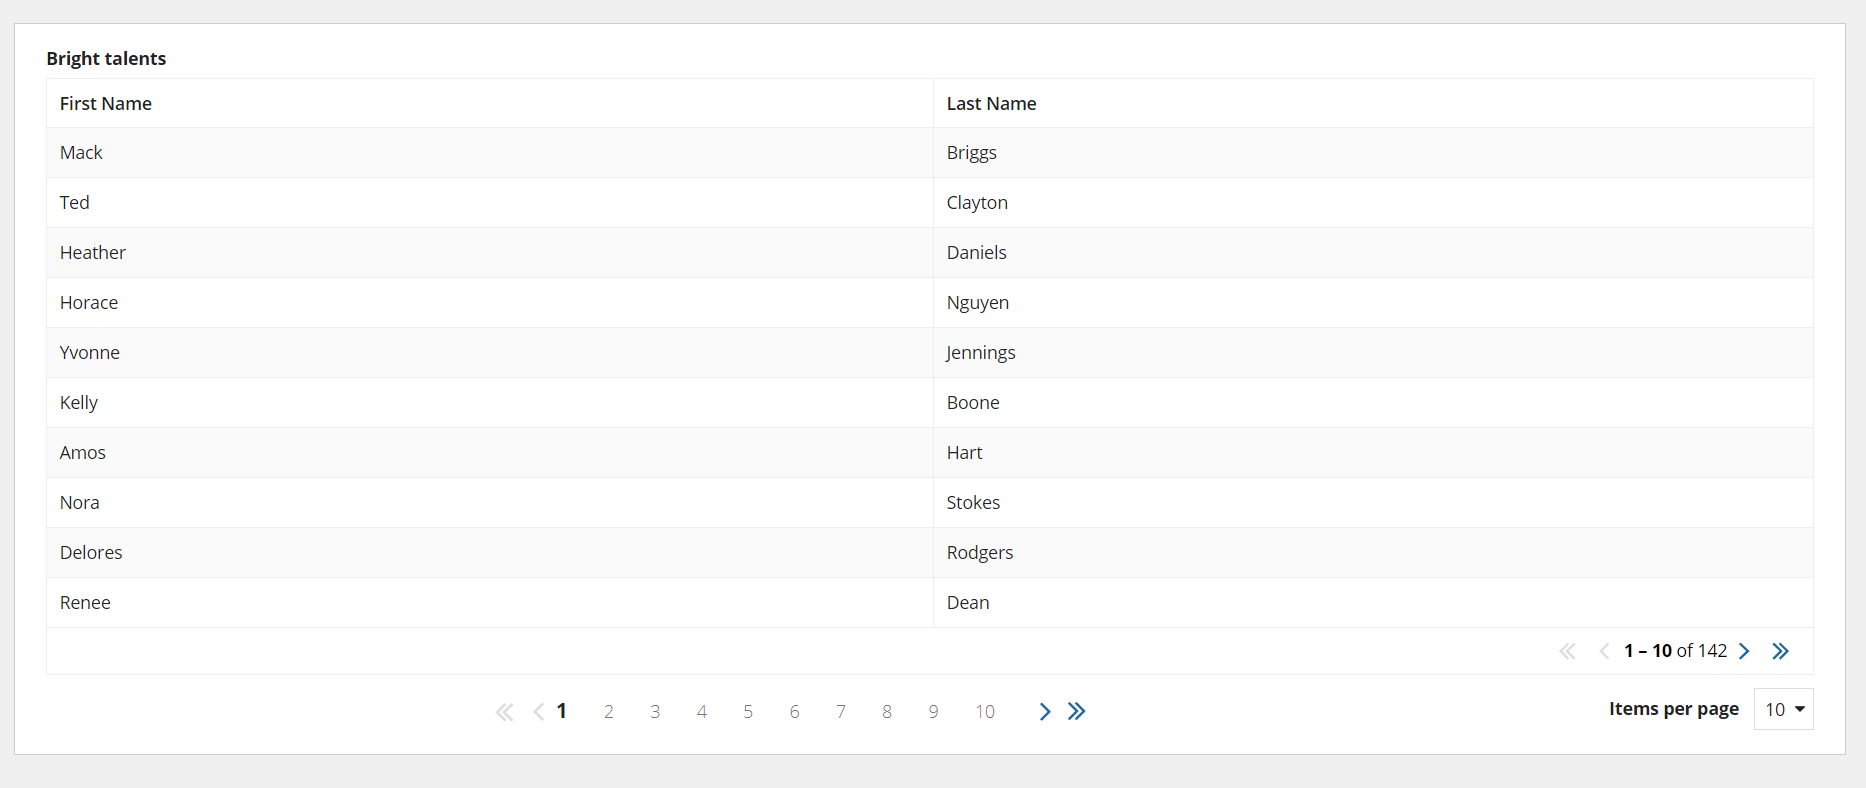This screenshot has width=1866, height=788.
Task: Click next page arrow in bottom pagination
Action: tap(1045, 711)
